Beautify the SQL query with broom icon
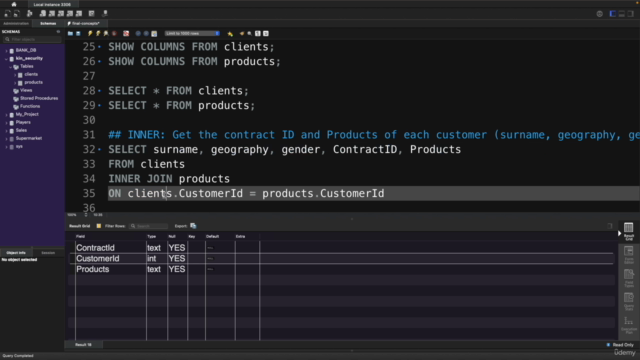Screen dimensions: 640x360 click(242, 33)
